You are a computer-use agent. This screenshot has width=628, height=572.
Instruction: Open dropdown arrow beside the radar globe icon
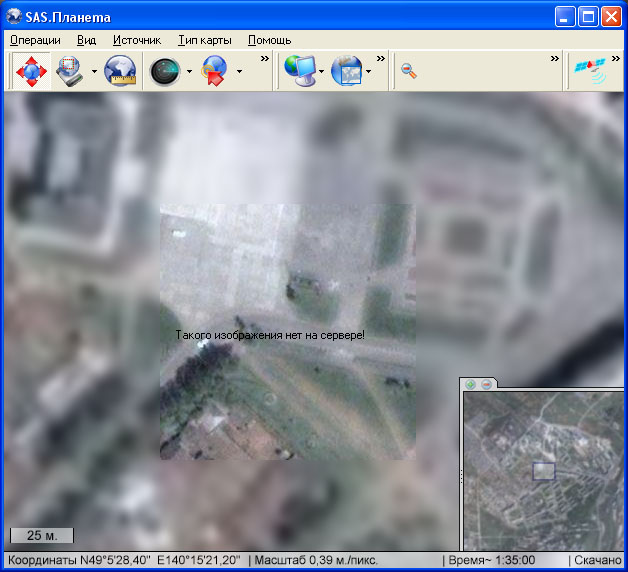(x=189, y=72)
